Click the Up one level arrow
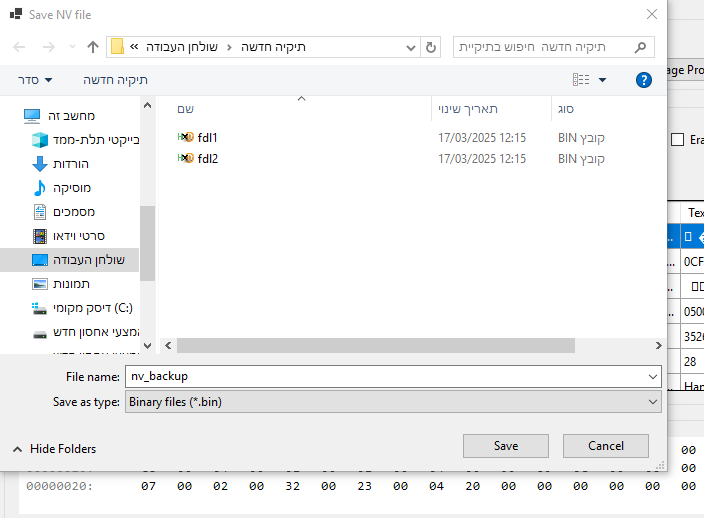Image resolution: width=704 pixels, height=518 pixels. click(x=93, y=47)
